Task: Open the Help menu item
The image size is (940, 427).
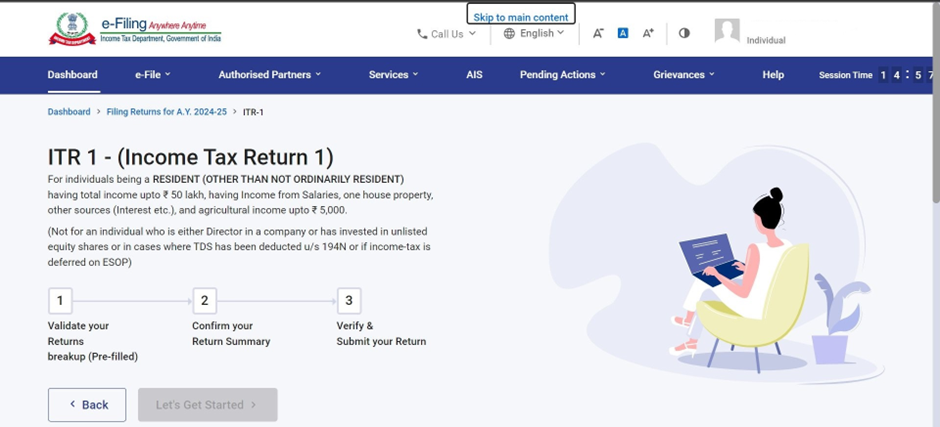Action: point(773,75)
